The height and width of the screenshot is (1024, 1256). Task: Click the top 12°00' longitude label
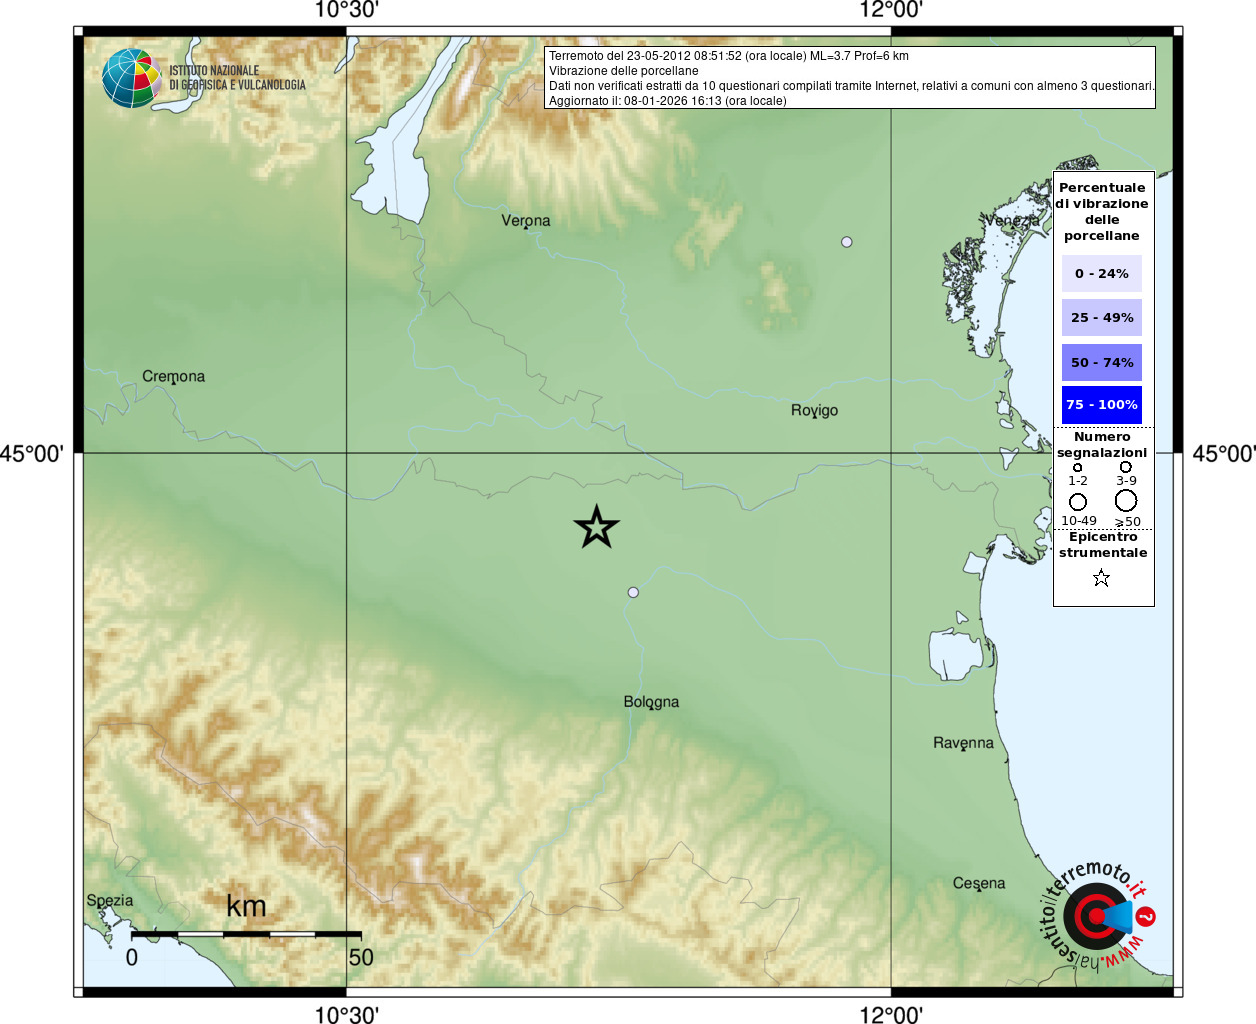(x=891, y=10)
